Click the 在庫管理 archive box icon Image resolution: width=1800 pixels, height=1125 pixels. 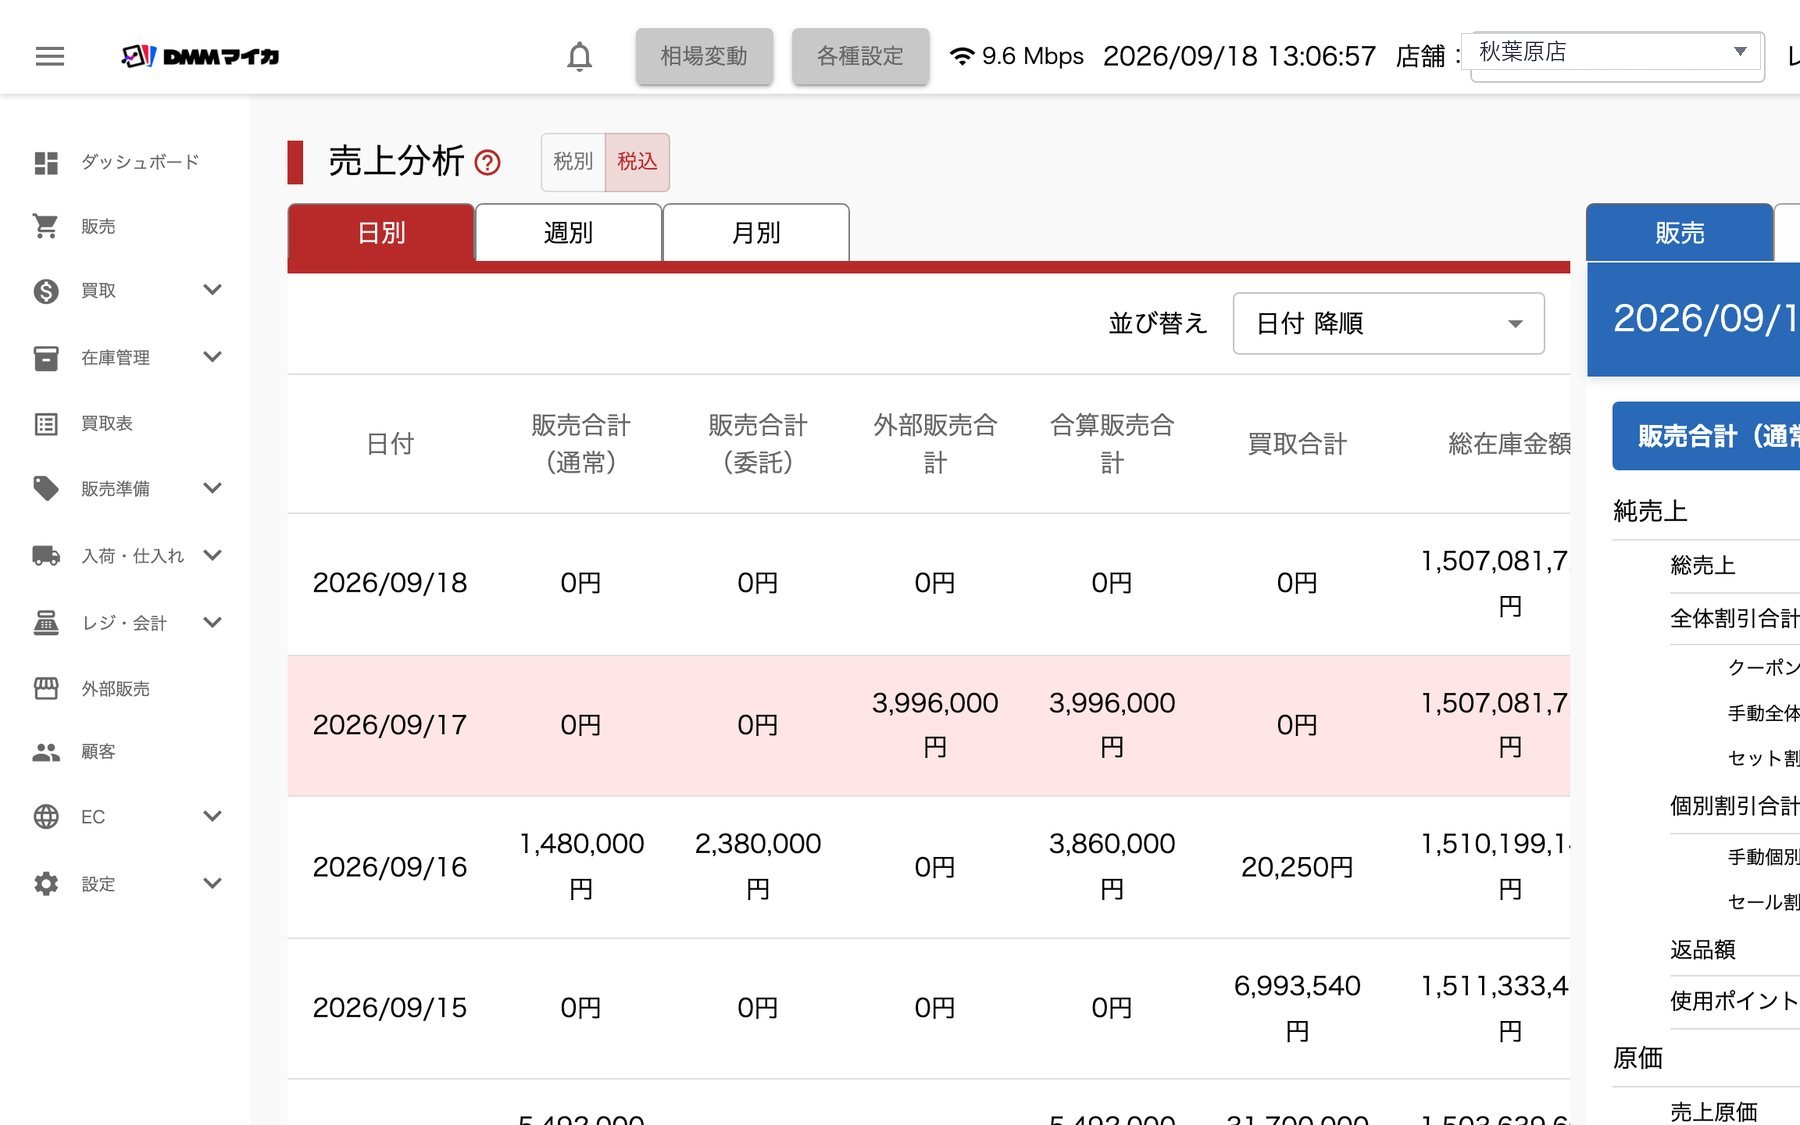tap(46, 357)
